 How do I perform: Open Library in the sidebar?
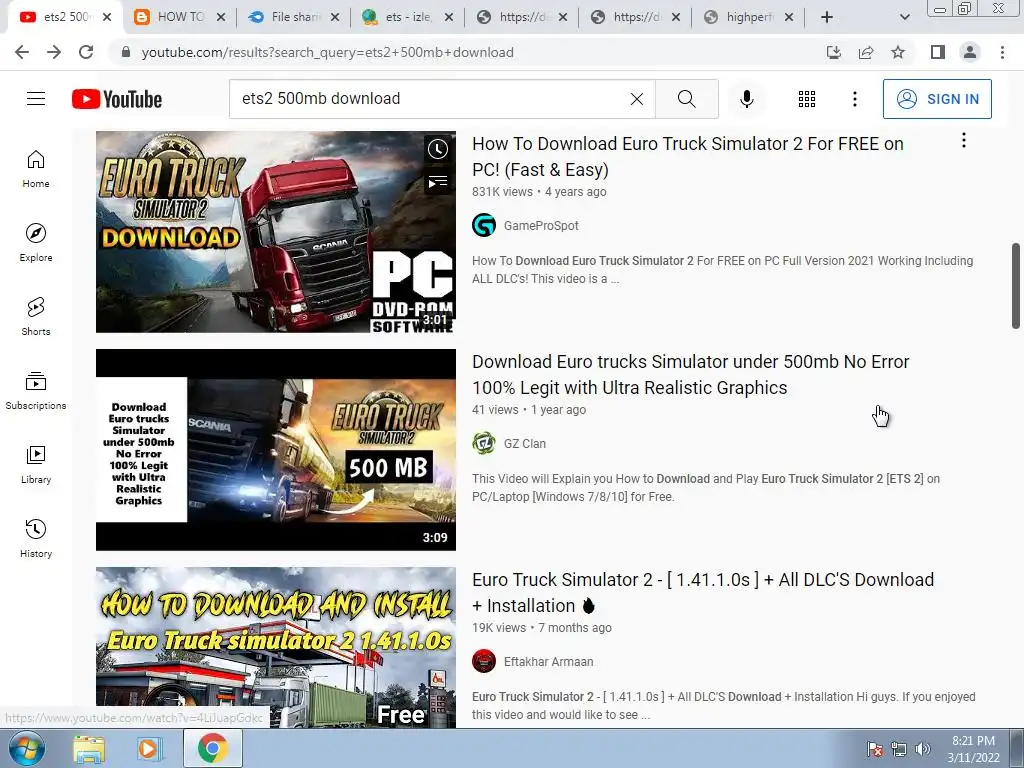pyautogui.click(x=36, y=464)
